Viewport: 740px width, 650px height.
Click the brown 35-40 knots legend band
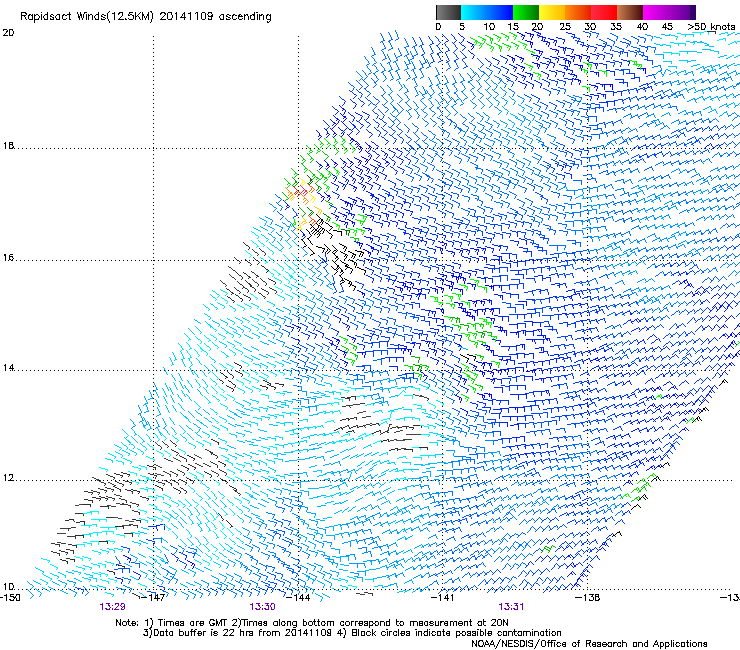[630, 12]
